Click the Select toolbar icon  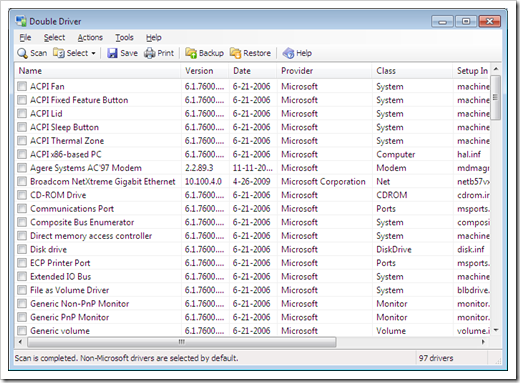(x=59, y=53)
